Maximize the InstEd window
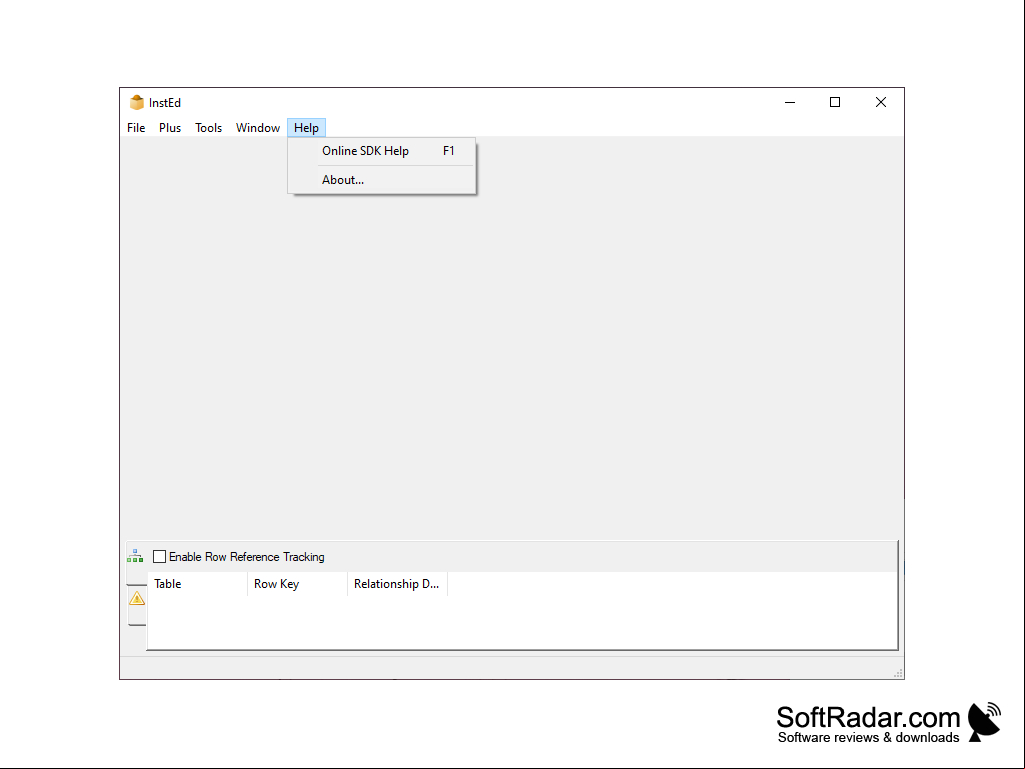Image resolution: width=1025 pixels, height=769 pixels. coord(835,103)
